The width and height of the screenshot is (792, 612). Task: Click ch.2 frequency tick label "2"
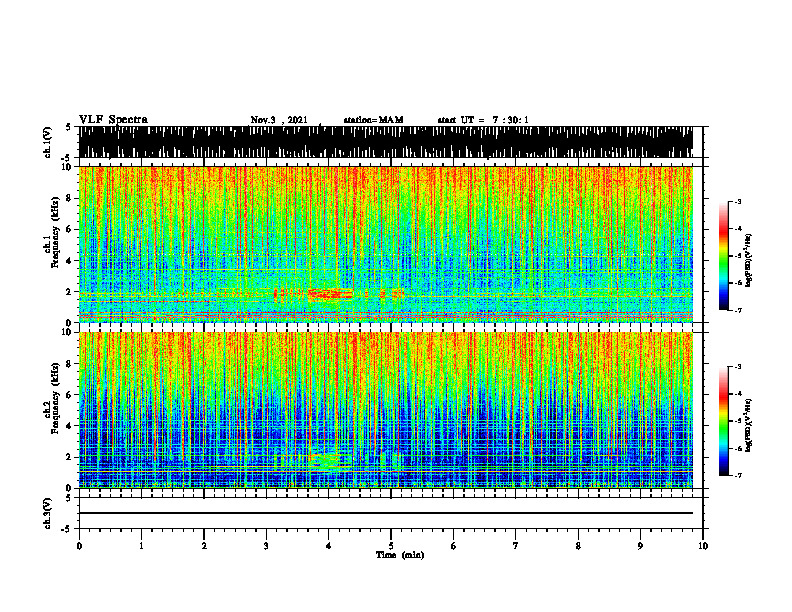coord(70,457)
